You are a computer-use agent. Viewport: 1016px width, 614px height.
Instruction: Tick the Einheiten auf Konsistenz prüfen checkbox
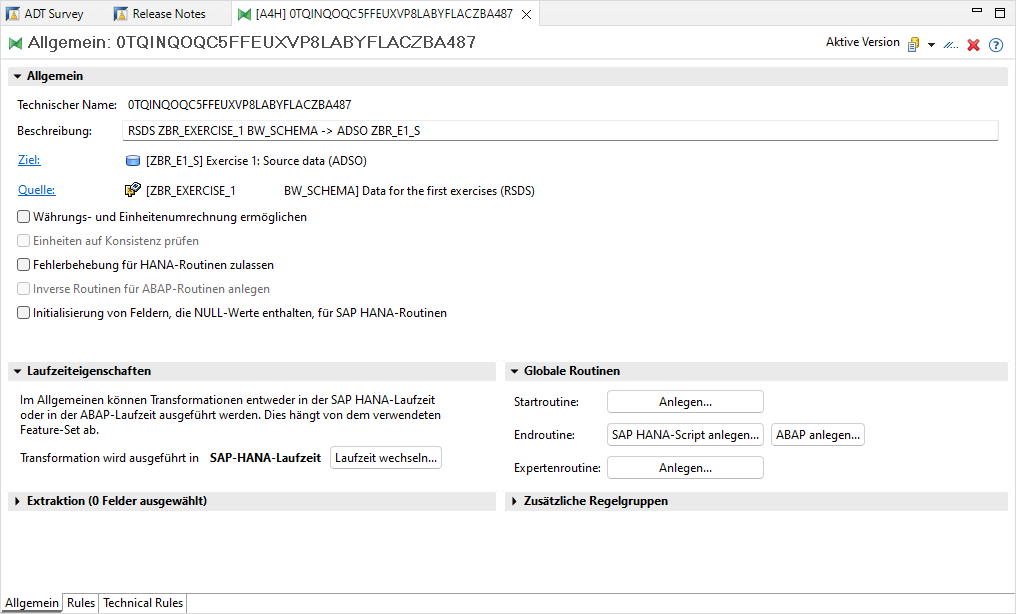coord(23,240)
